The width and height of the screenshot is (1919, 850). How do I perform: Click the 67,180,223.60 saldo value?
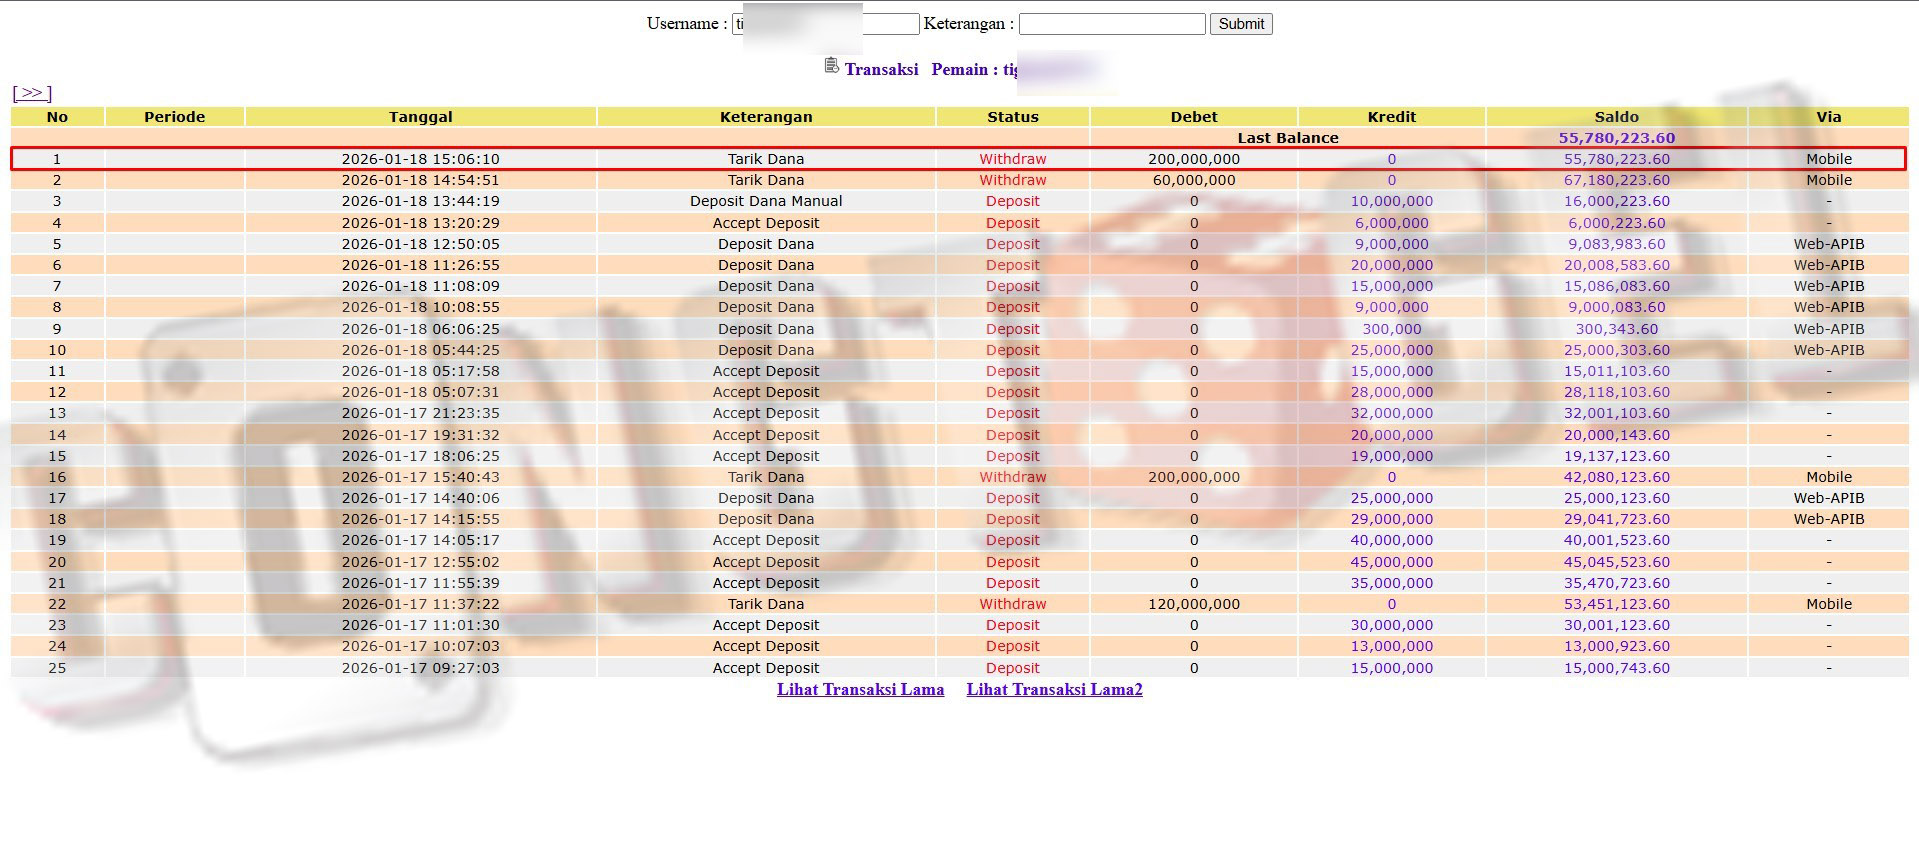pos(1617,180)
